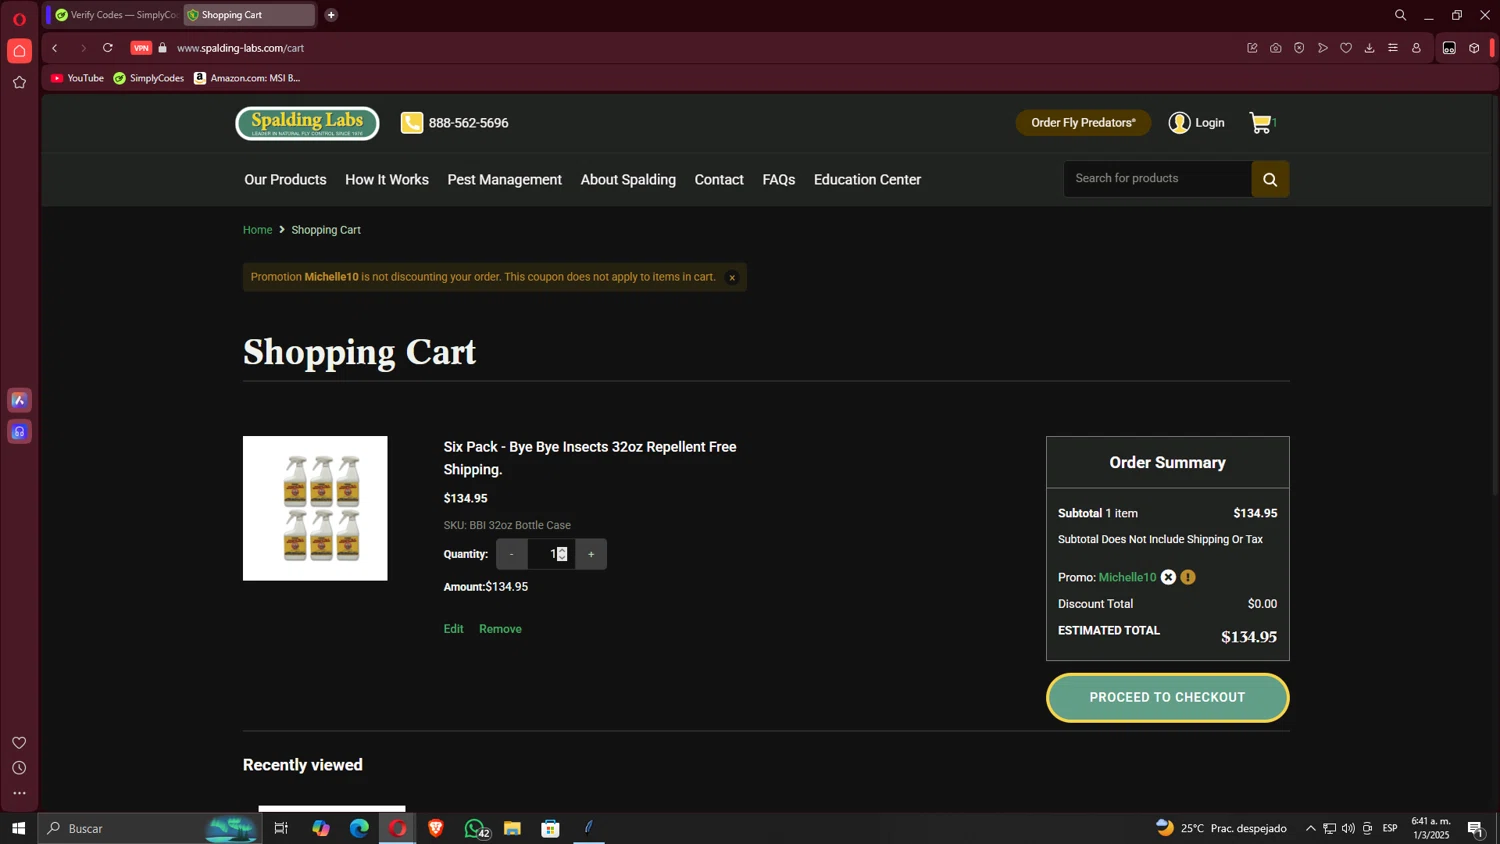Open the sidebar heart (pinboards) icon
Image resolution: width=1500 pixels, height=844 pixels.
pyautogui.click(x=19, y=743)
